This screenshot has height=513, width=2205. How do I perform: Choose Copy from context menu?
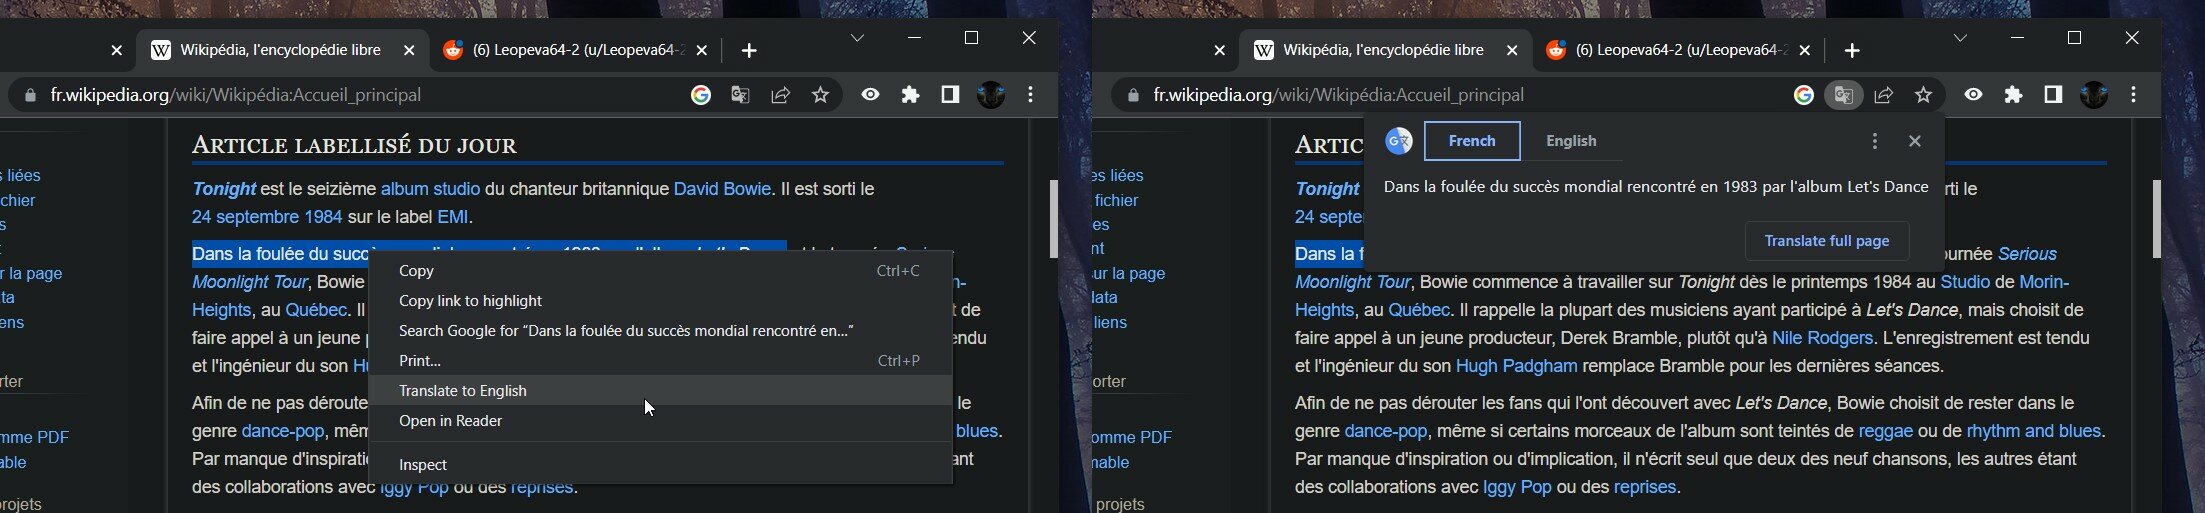(660, 270)
